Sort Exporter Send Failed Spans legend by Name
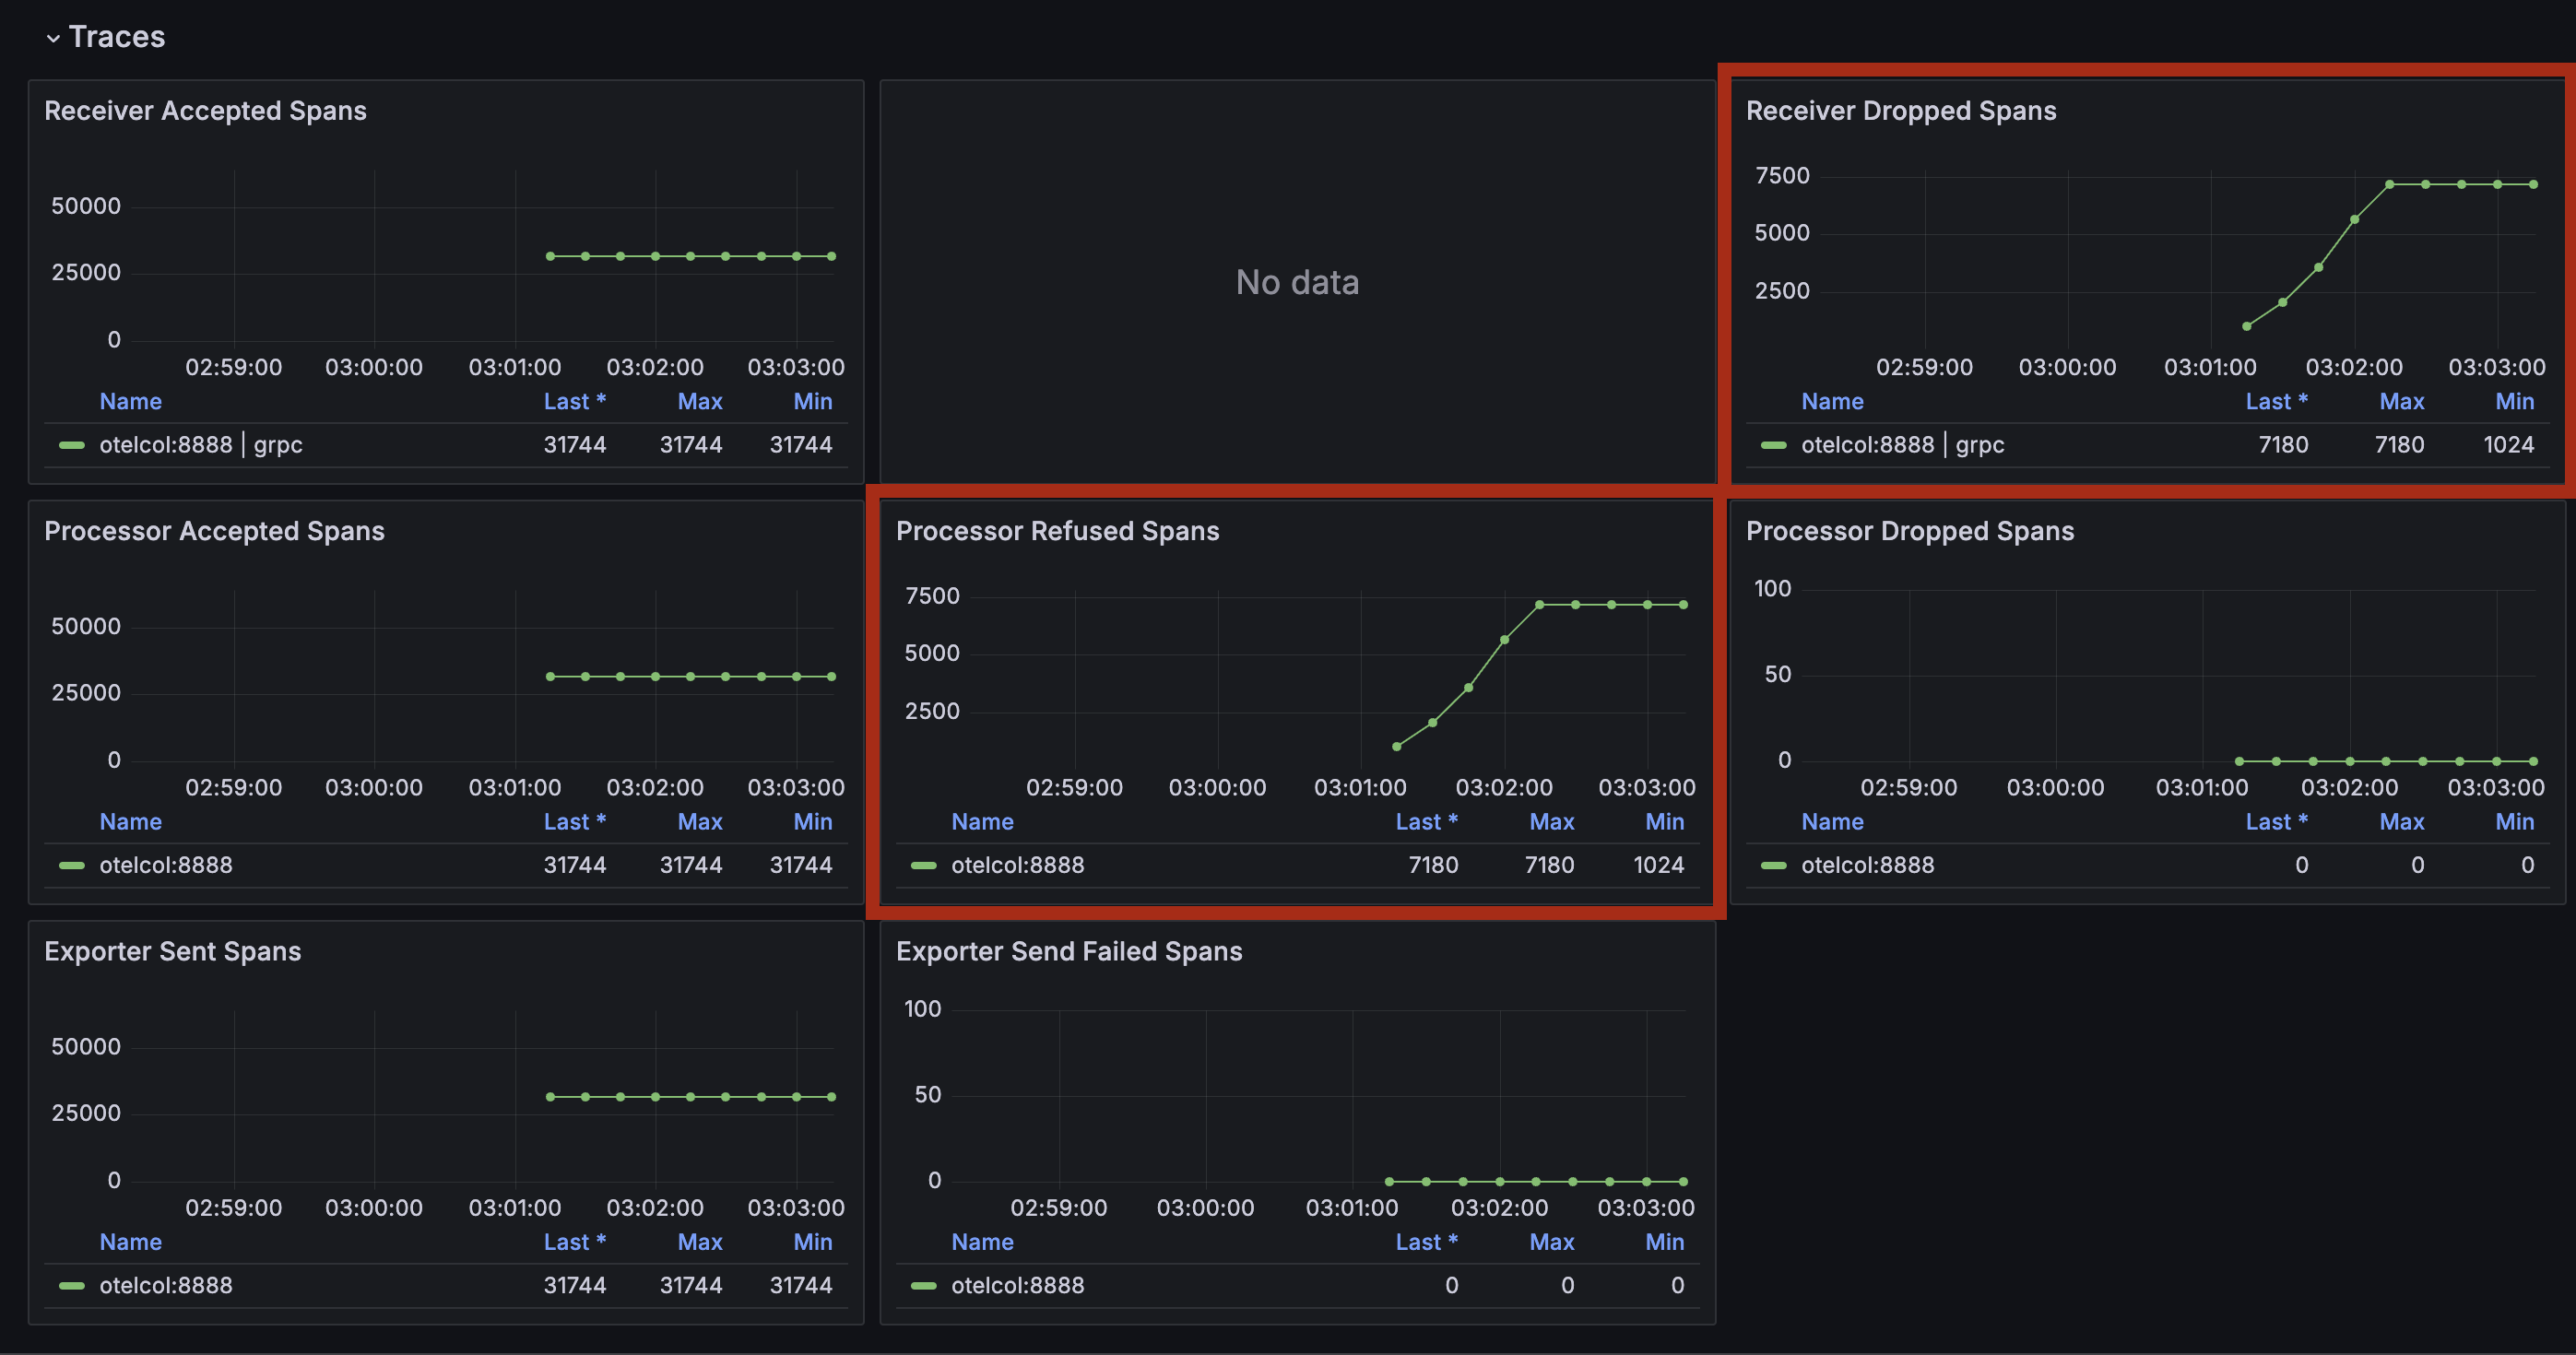The width and height of the screenshot is (2576, 1355). (983, 1241)
